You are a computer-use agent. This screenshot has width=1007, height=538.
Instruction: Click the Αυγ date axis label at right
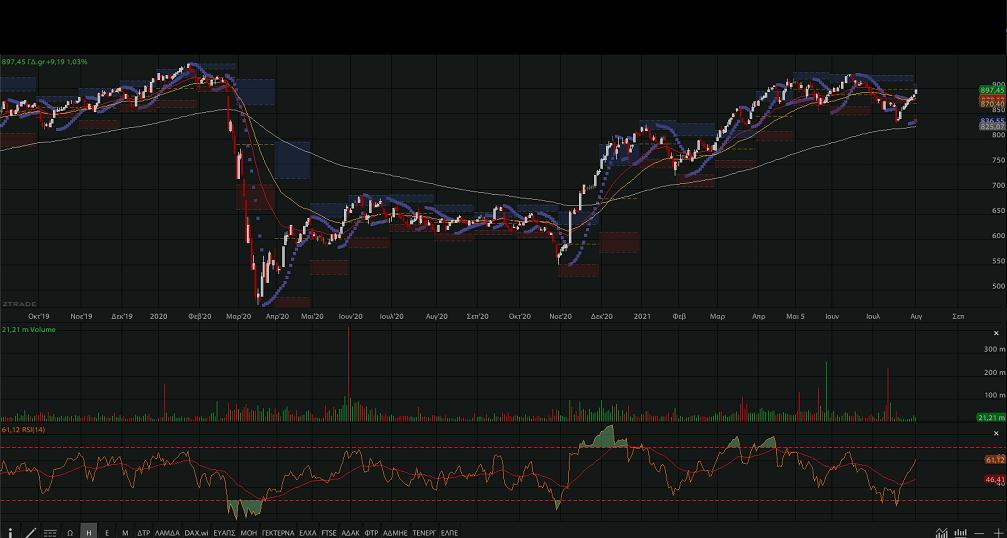pos(916,317)
